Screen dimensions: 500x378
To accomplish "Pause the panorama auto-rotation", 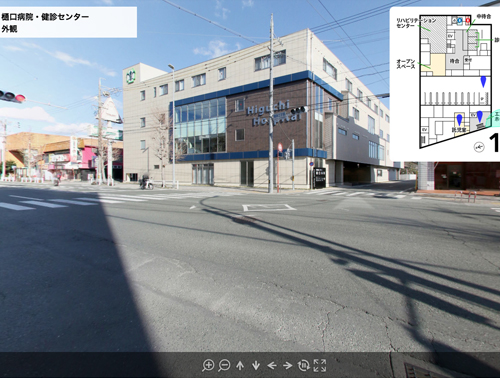I will click(304, 365).
